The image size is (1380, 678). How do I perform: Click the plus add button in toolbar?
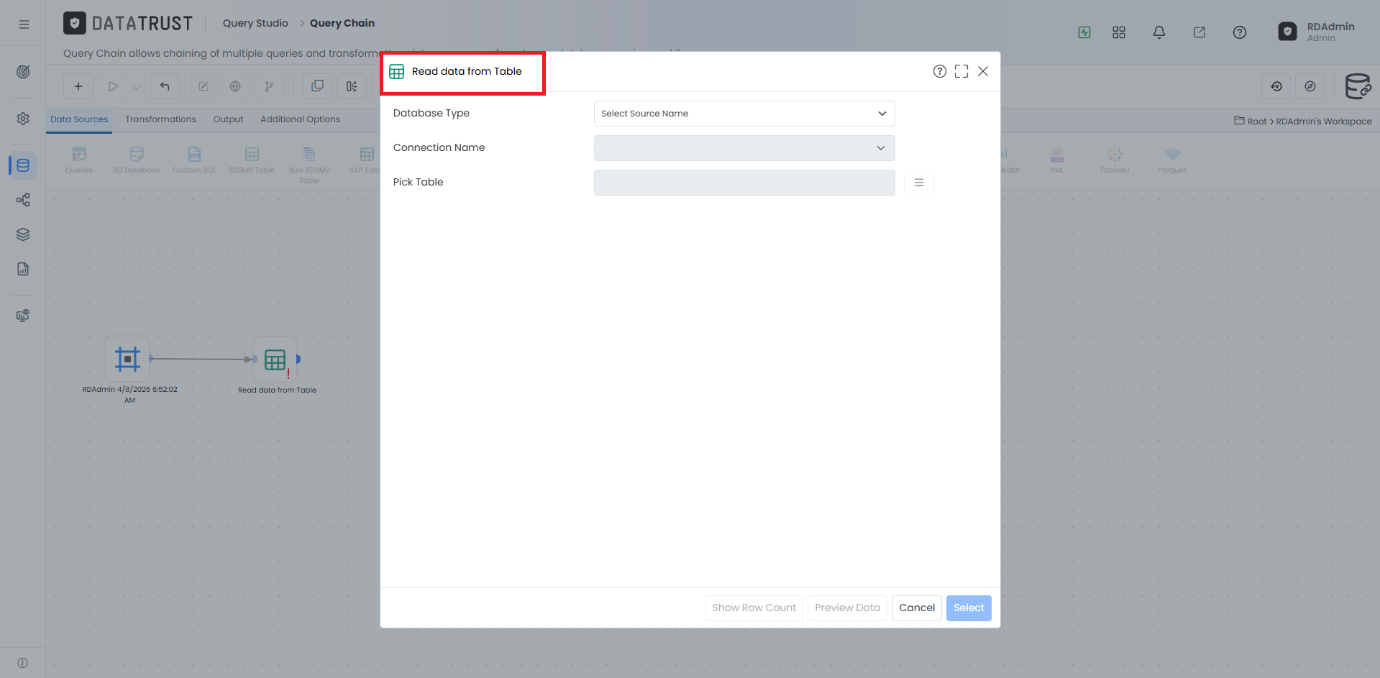tap(79, 86)
